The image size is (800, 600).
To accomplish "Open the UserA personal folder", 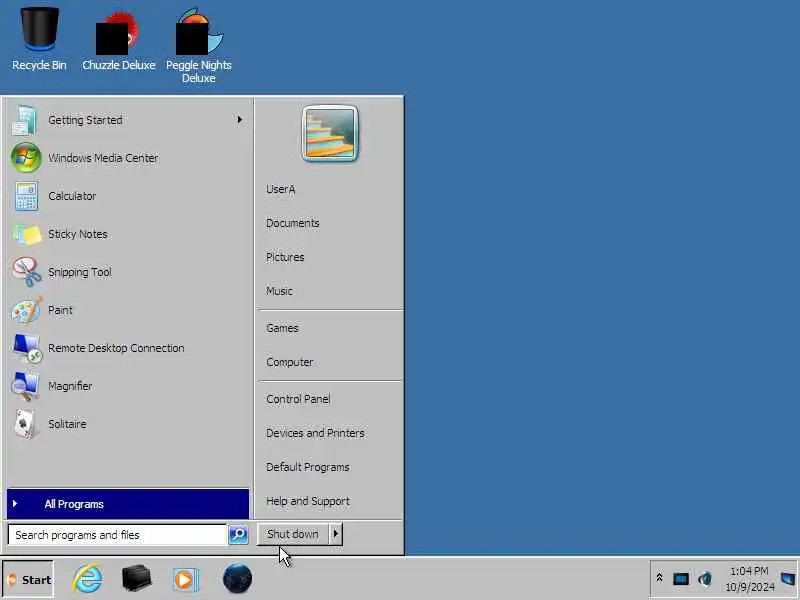I will pos(281,189).
